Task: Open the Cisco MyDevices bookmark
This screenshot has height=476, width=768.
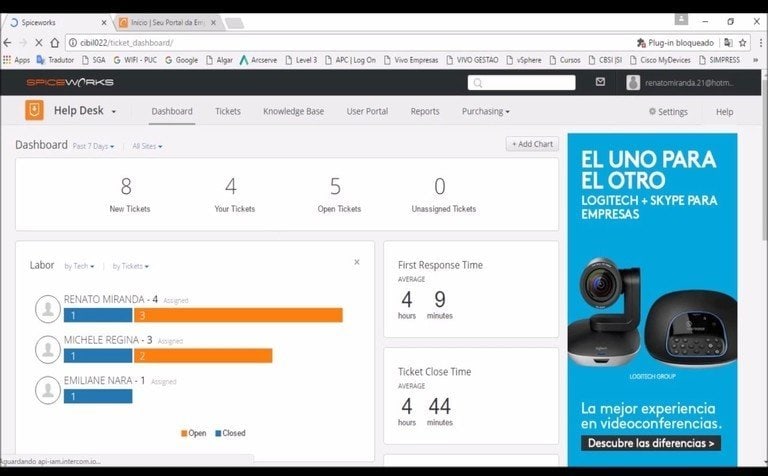Action: point(660,60)
